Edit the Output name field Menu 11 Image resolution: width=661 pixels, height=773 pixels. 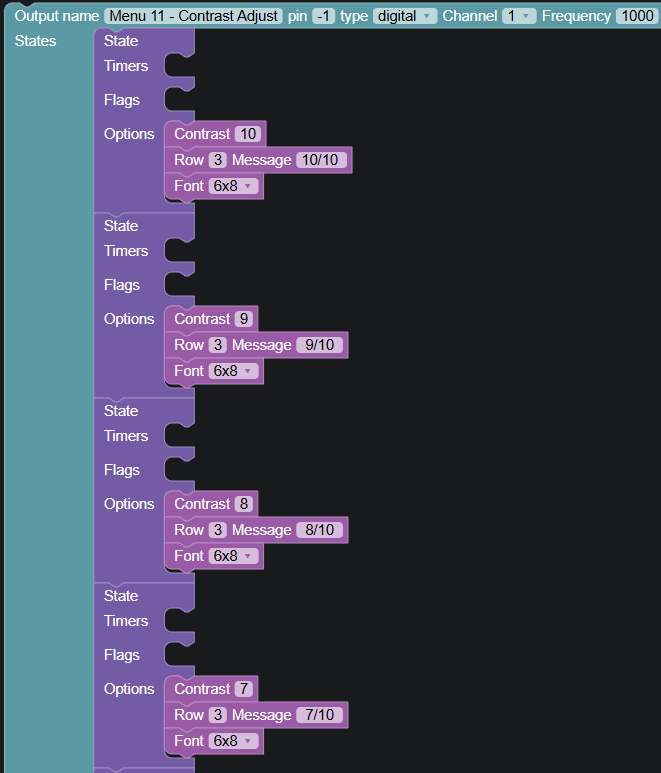[193, 16]
